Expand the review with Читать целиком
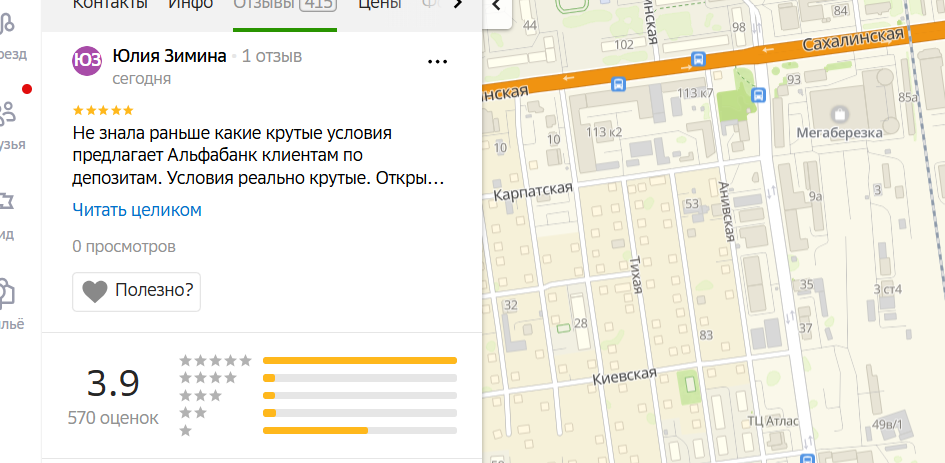Image resolution: width=945 pixels, height=463 pixels. (137, 210)
